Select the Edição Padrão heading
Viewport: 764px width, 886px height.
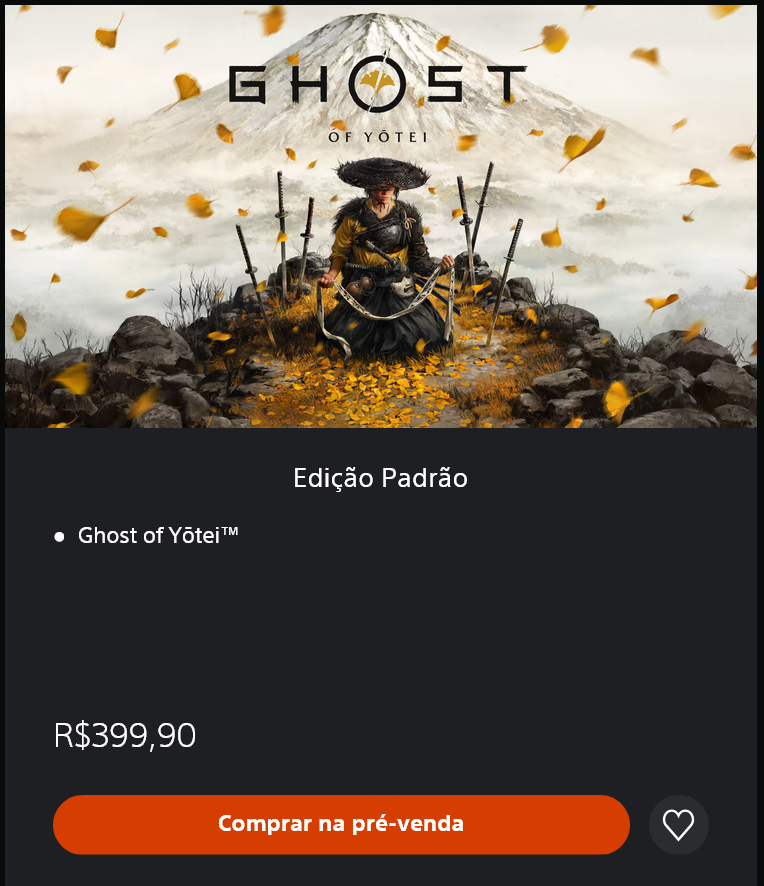tap(380, 478)
